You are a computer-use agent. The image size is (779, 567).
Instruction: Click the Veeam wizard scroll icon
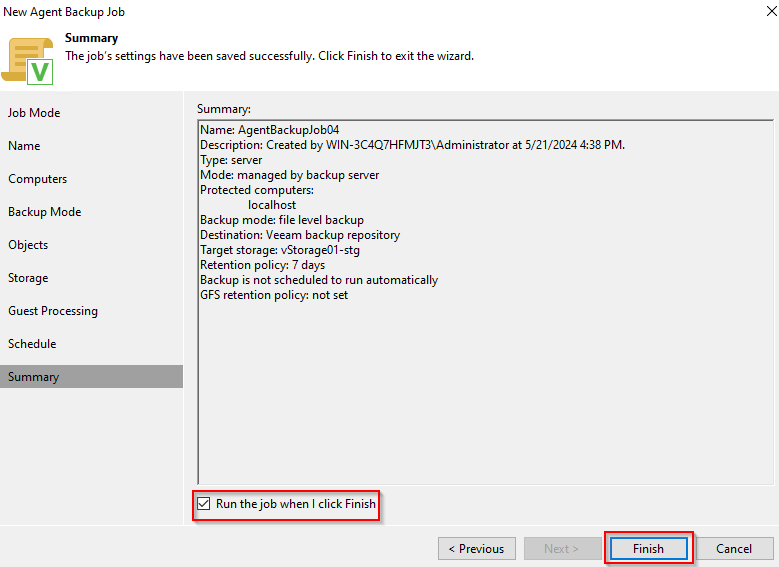pos(28,59)
